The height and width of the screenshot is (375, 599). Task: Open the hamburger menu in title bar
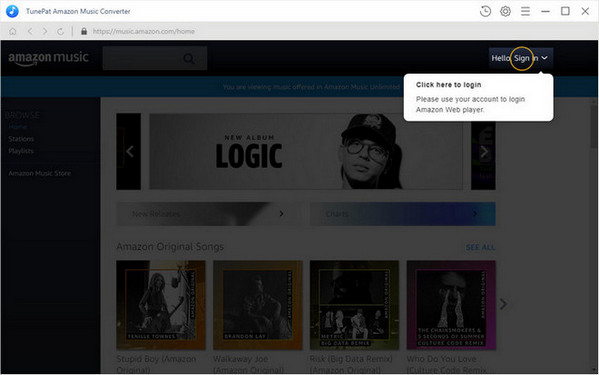pyautogui.click(x=525, y=11)
